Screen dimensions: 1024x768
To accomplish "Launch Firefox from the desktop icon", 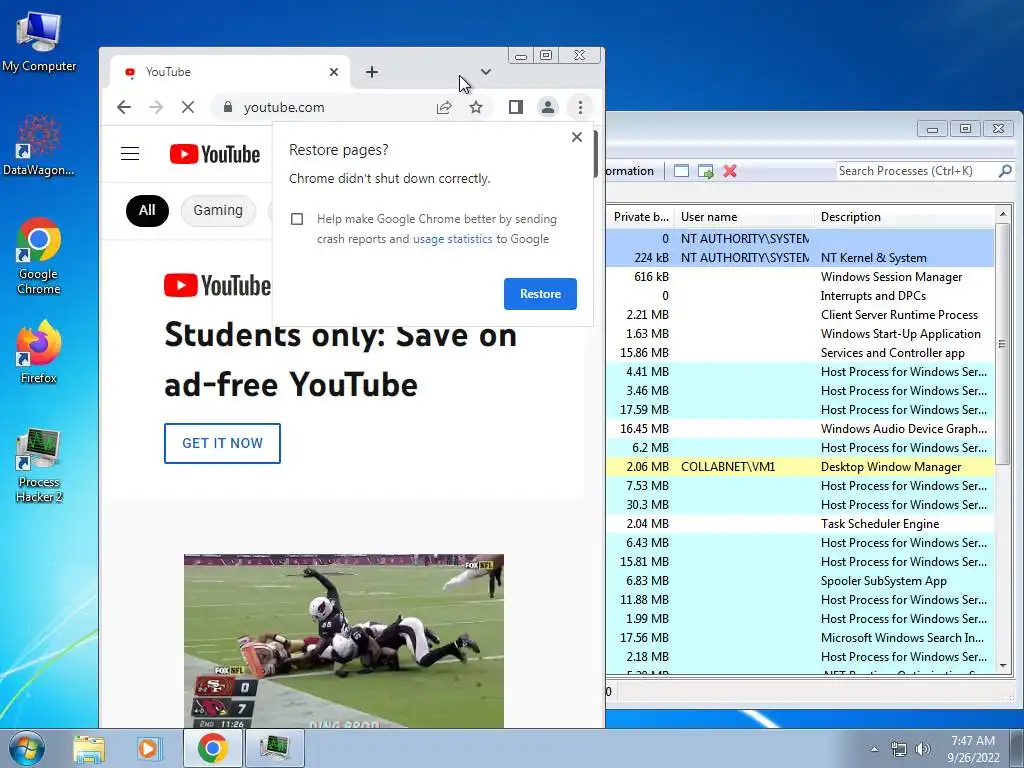I will (39, 351).
